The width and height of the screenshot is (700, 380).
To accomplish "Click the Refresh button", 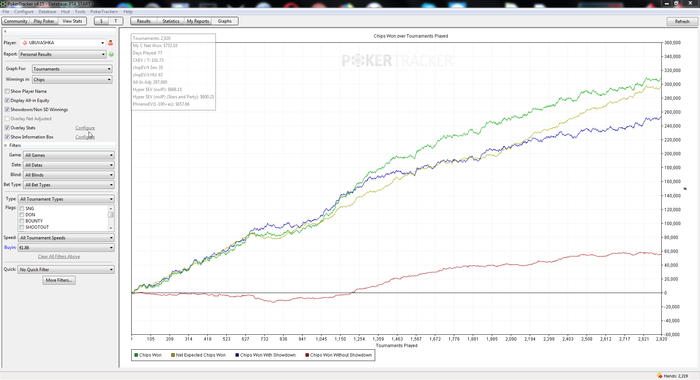I will pos(682,21).
